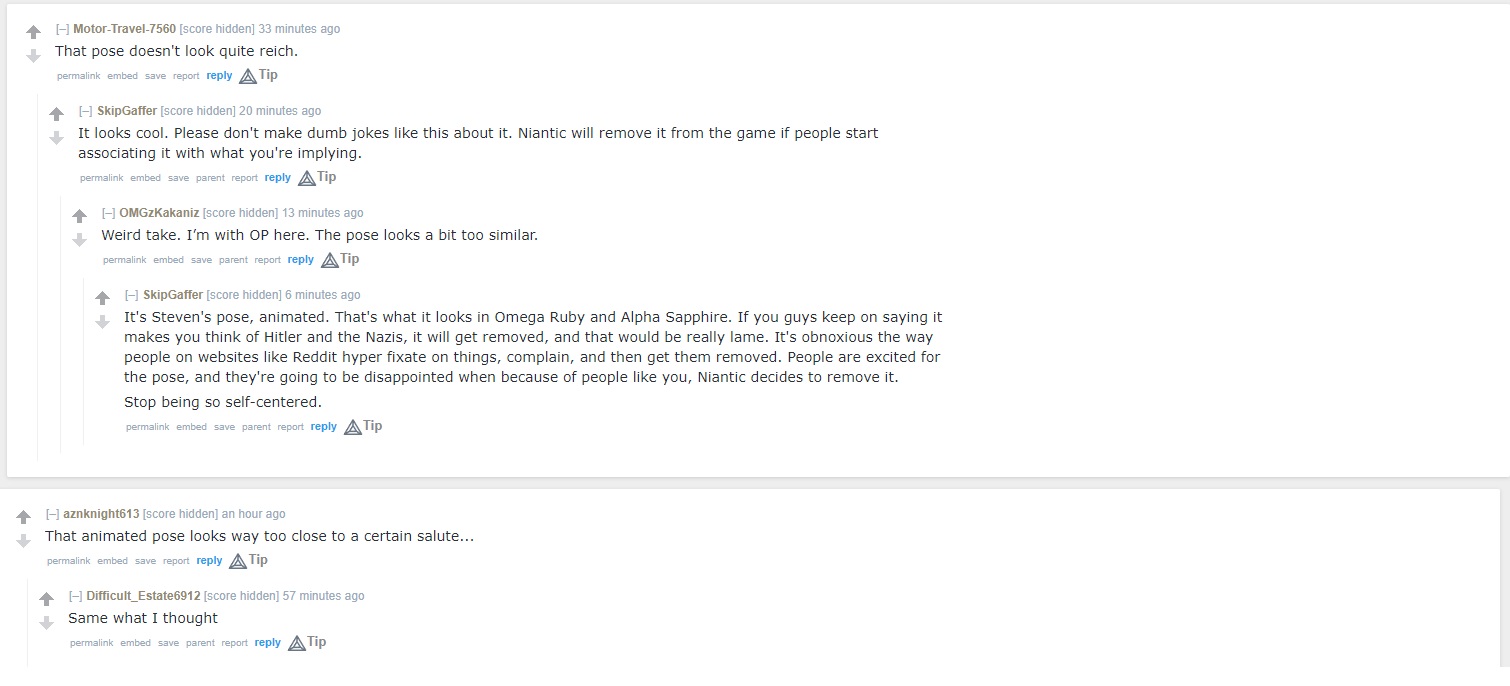Image resolution: width=1510 pixels, height=686 pixels.
Task: Collapse aznknight613's comment thread
Action: pos(52,514)
